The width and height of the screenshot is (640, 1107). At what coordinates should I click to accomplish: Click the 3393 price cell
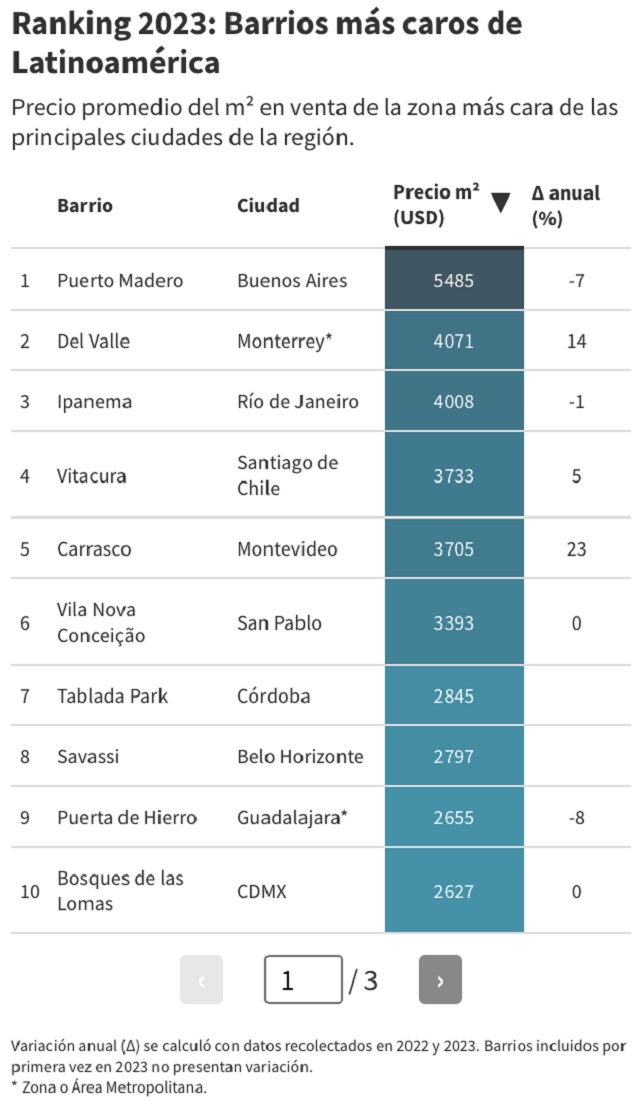(x=454, y=623)
